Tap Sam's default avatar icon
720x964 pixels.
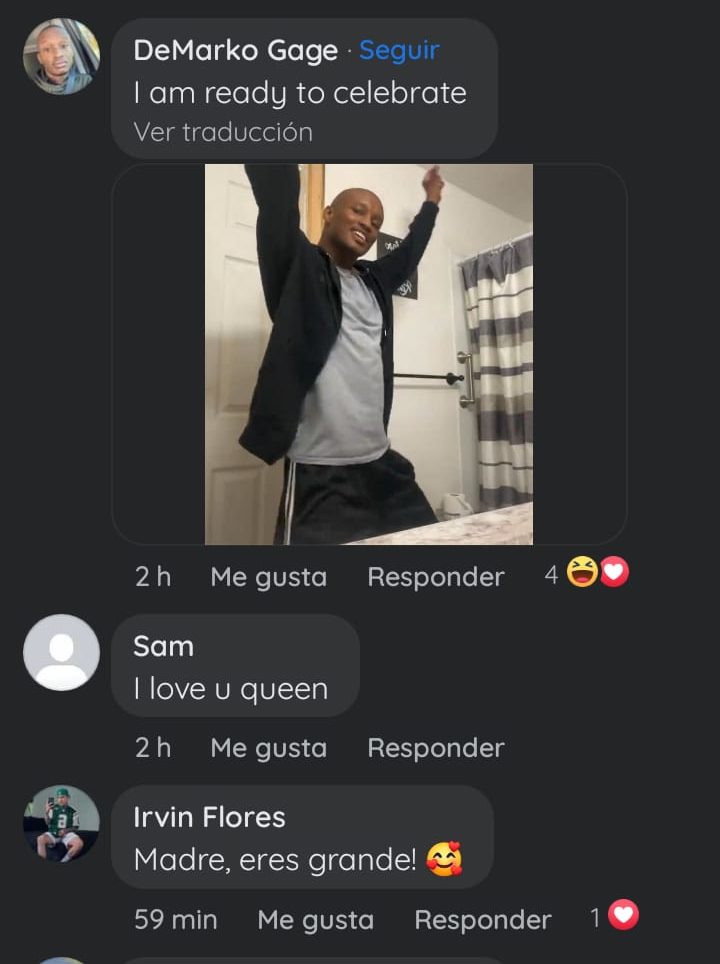[61, 652]
